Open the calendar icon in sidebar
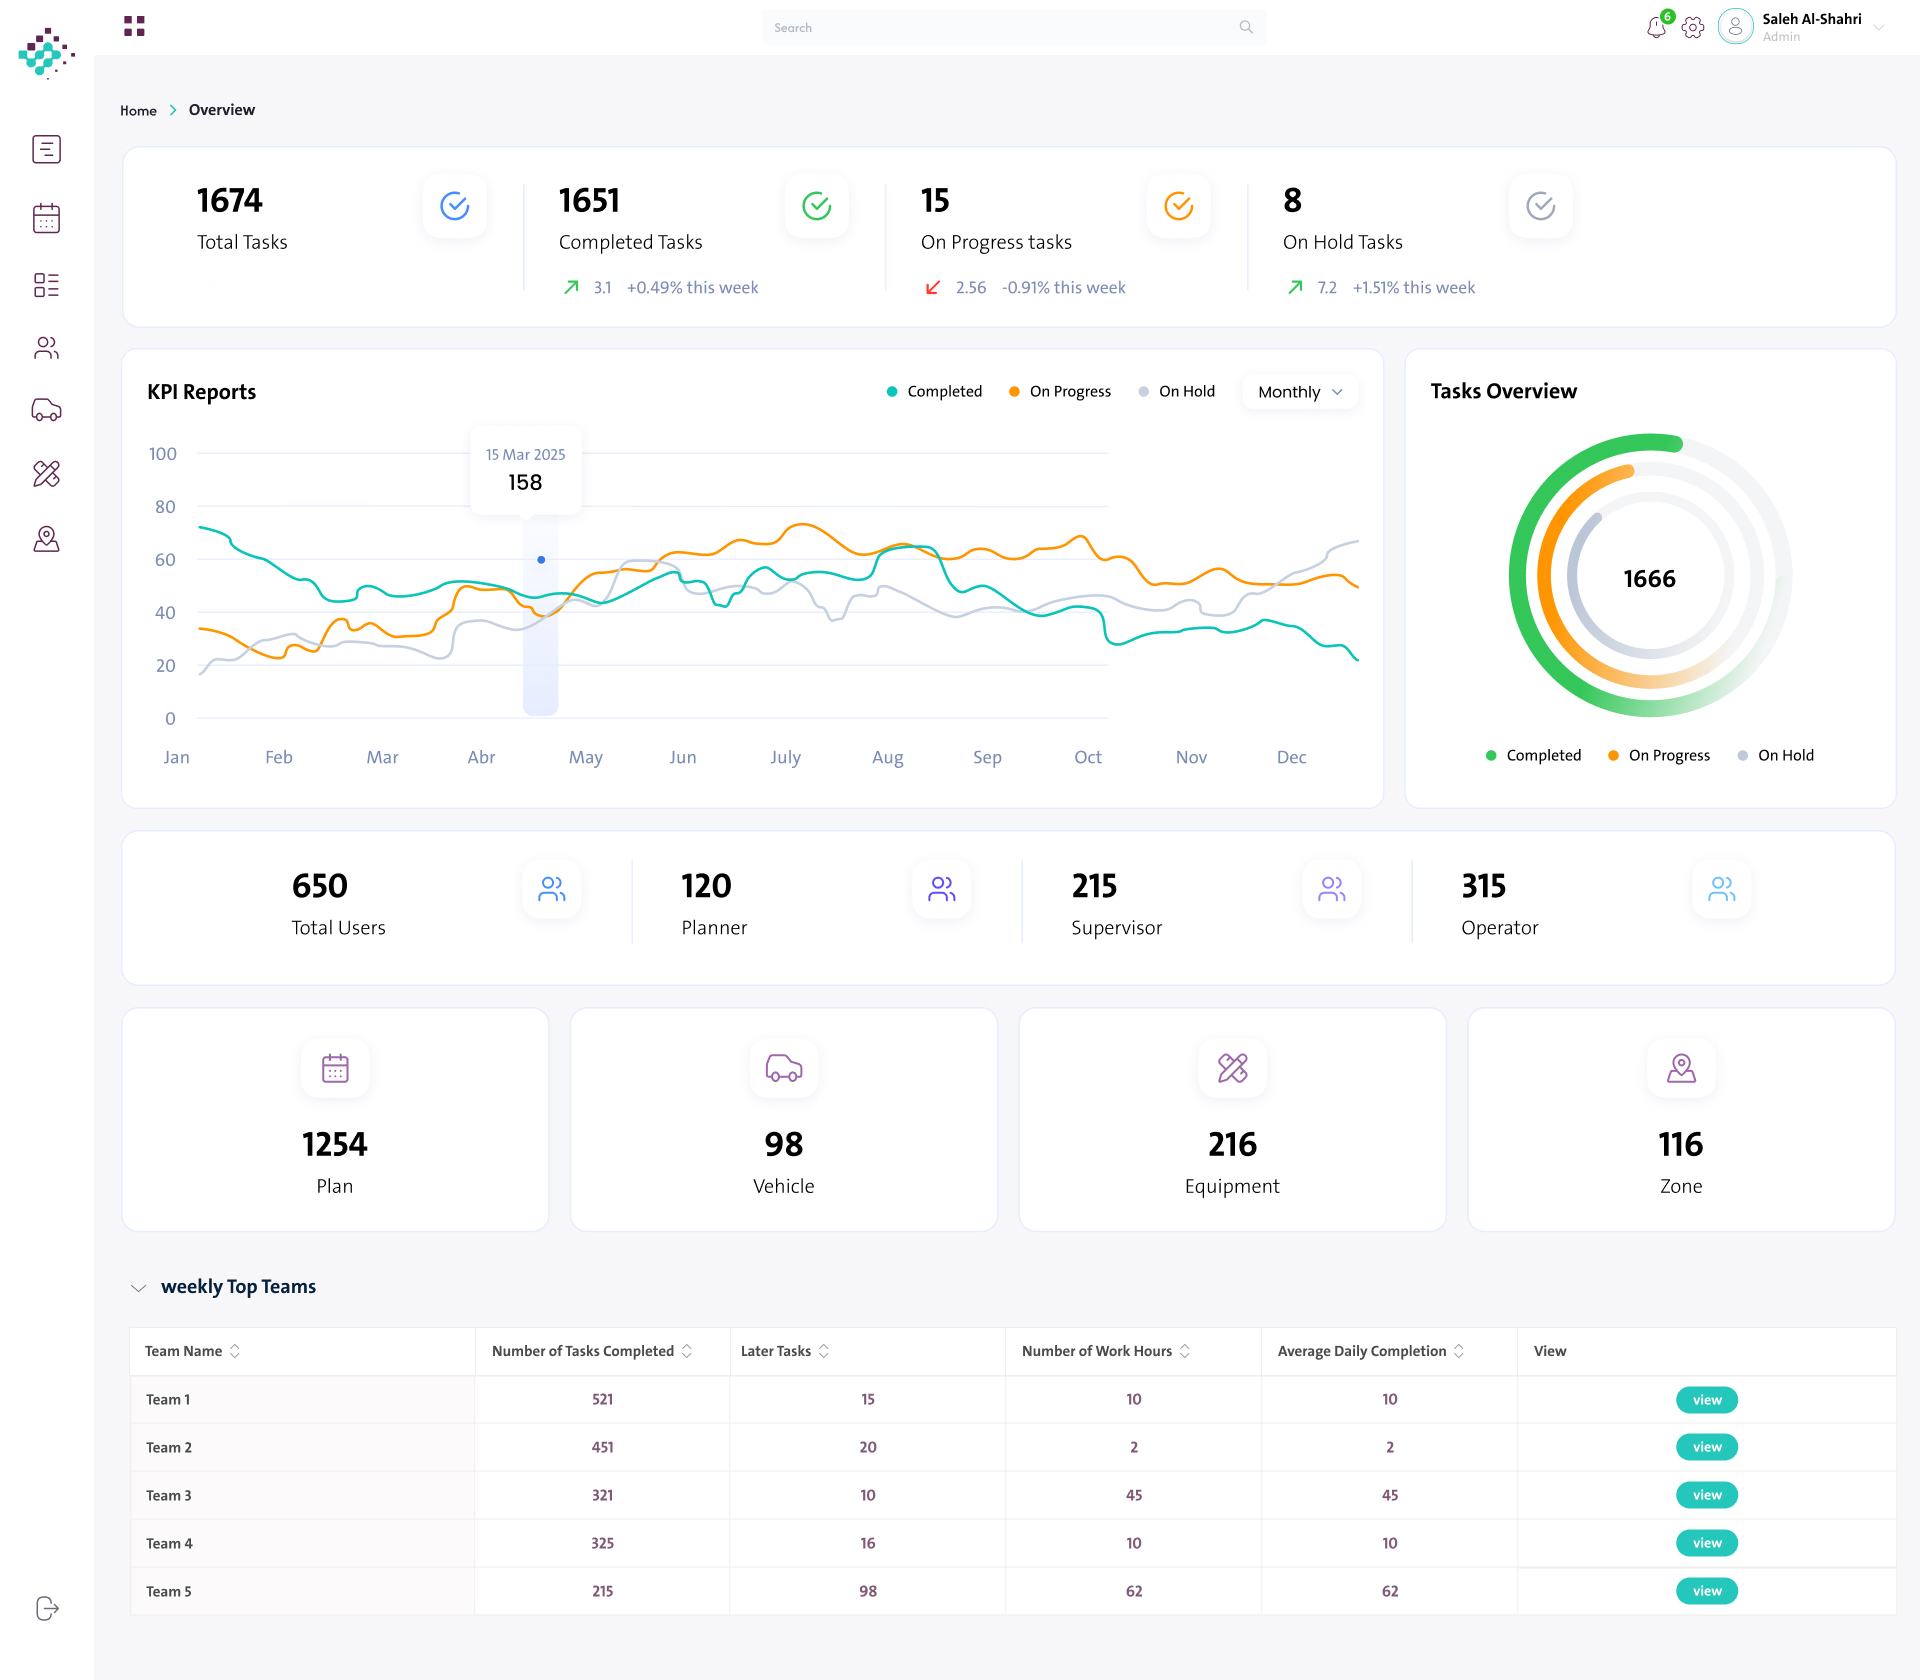Image resolution: width=1920 pixels, height=1680 pixels. pos(46,218)
